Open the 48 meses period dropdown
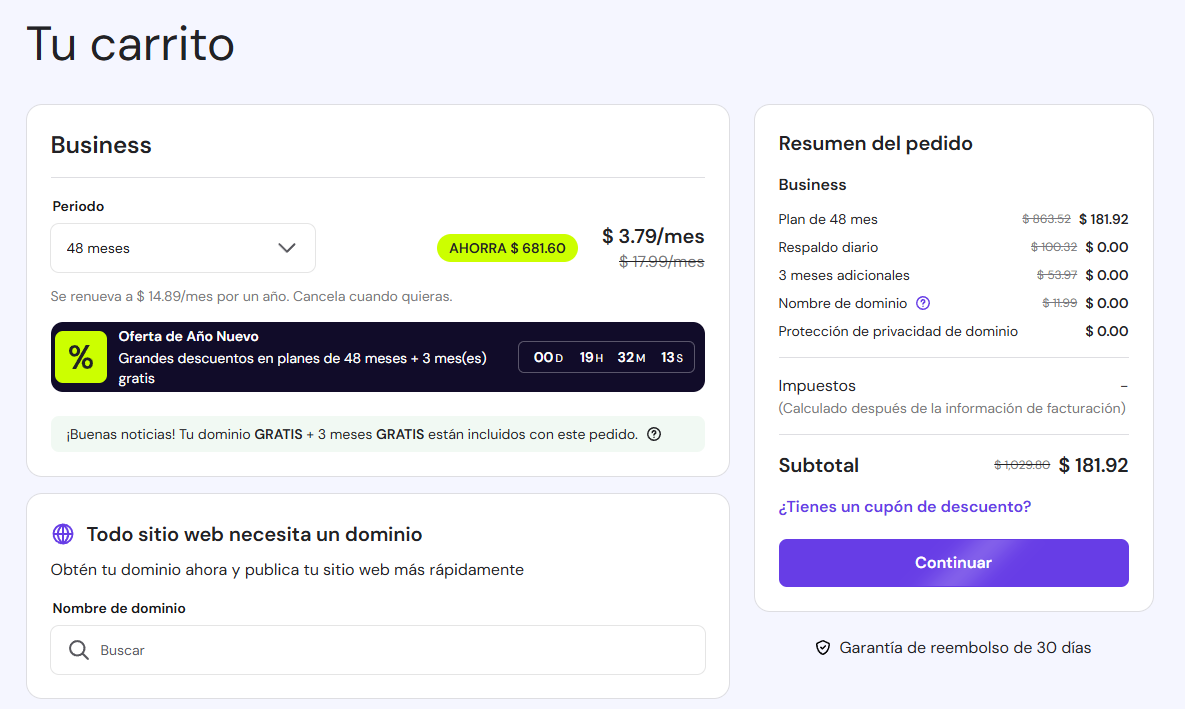1185x709 pixels. pos(182,247)
